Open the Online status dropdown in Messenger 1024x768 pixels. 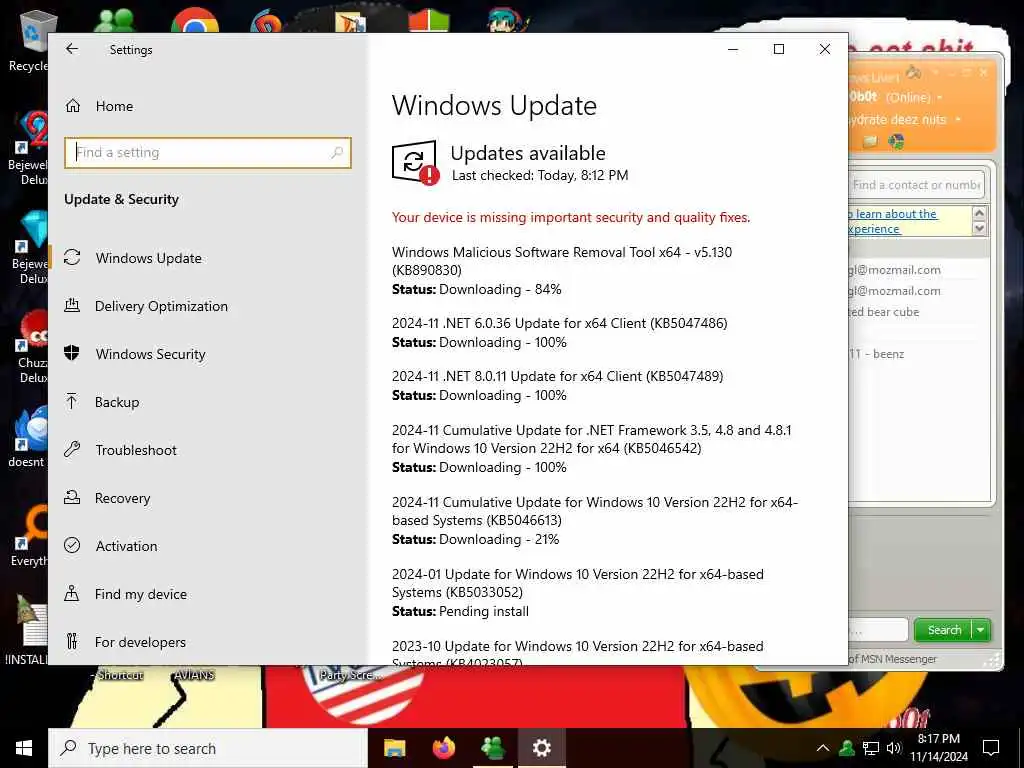click(940, 97)
